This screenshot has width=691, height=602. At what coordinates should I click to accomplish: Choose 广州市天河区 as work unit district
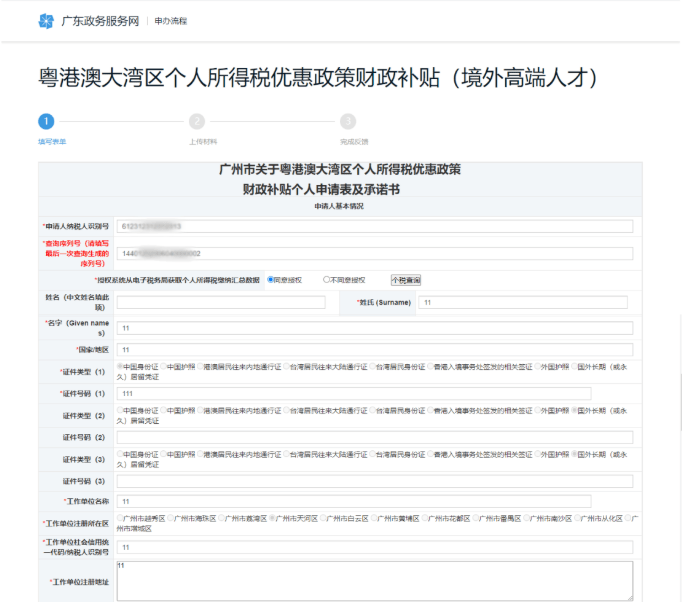(273, 518)
